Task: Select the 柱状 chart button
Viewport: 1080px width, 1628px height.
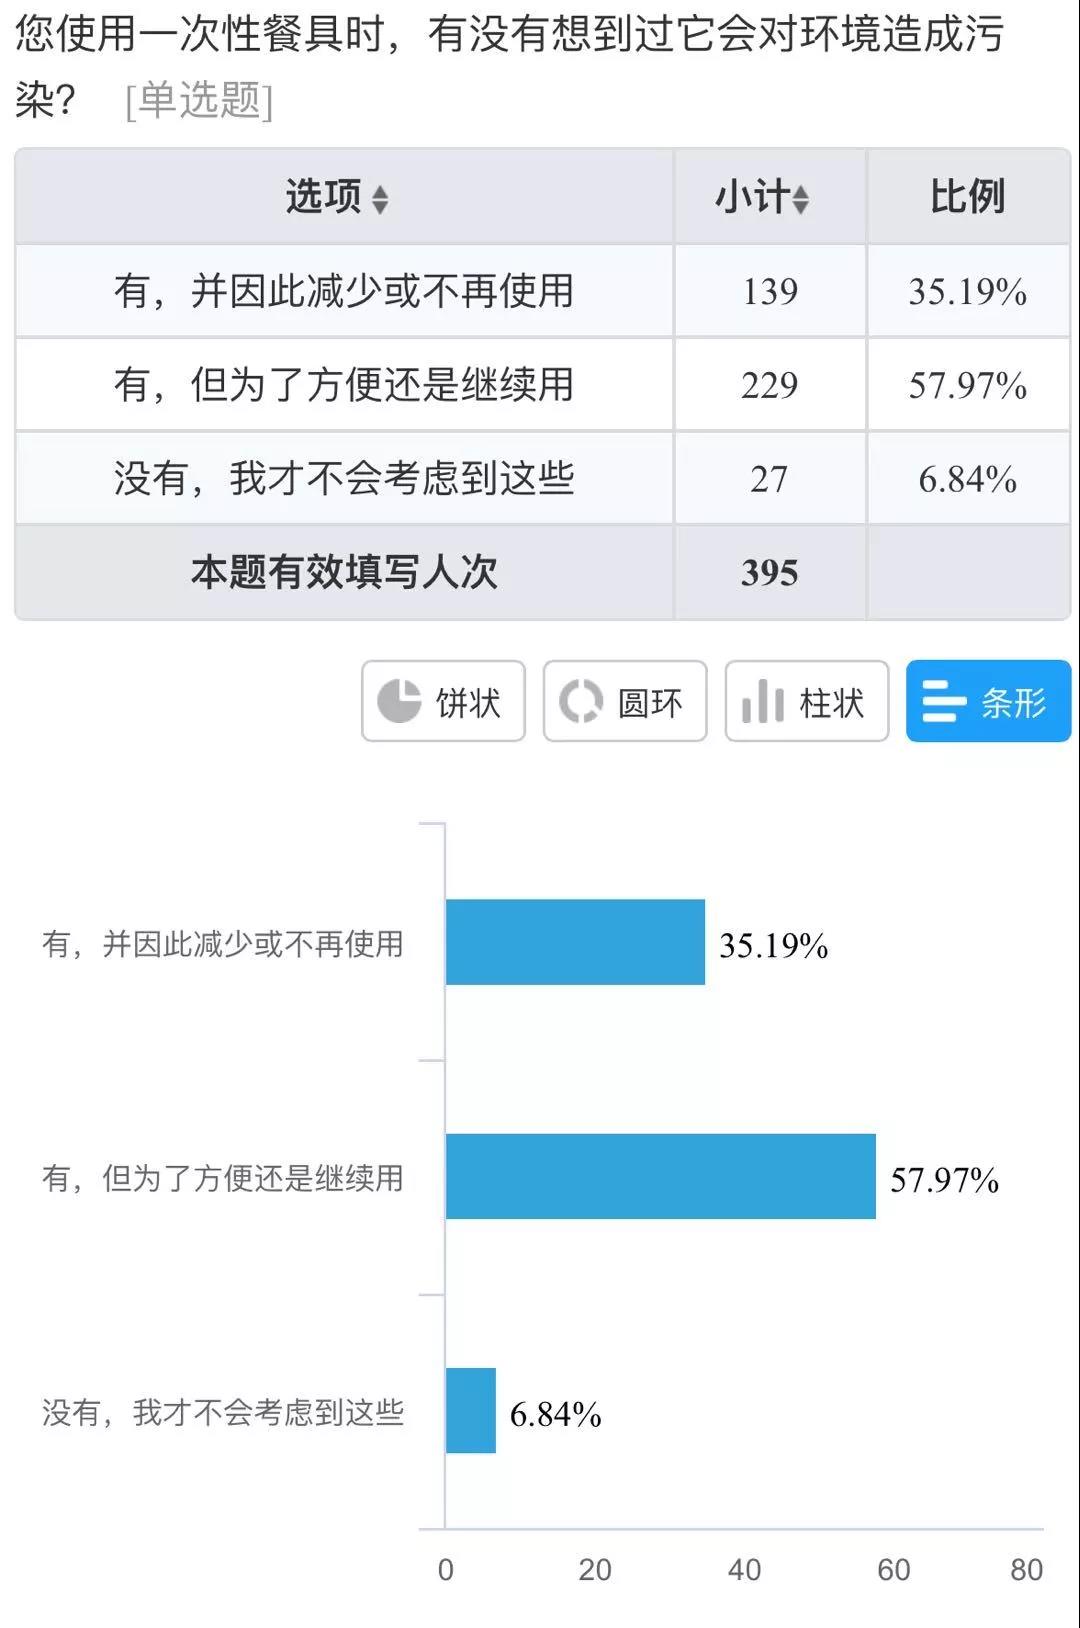Action: [807, 701]
